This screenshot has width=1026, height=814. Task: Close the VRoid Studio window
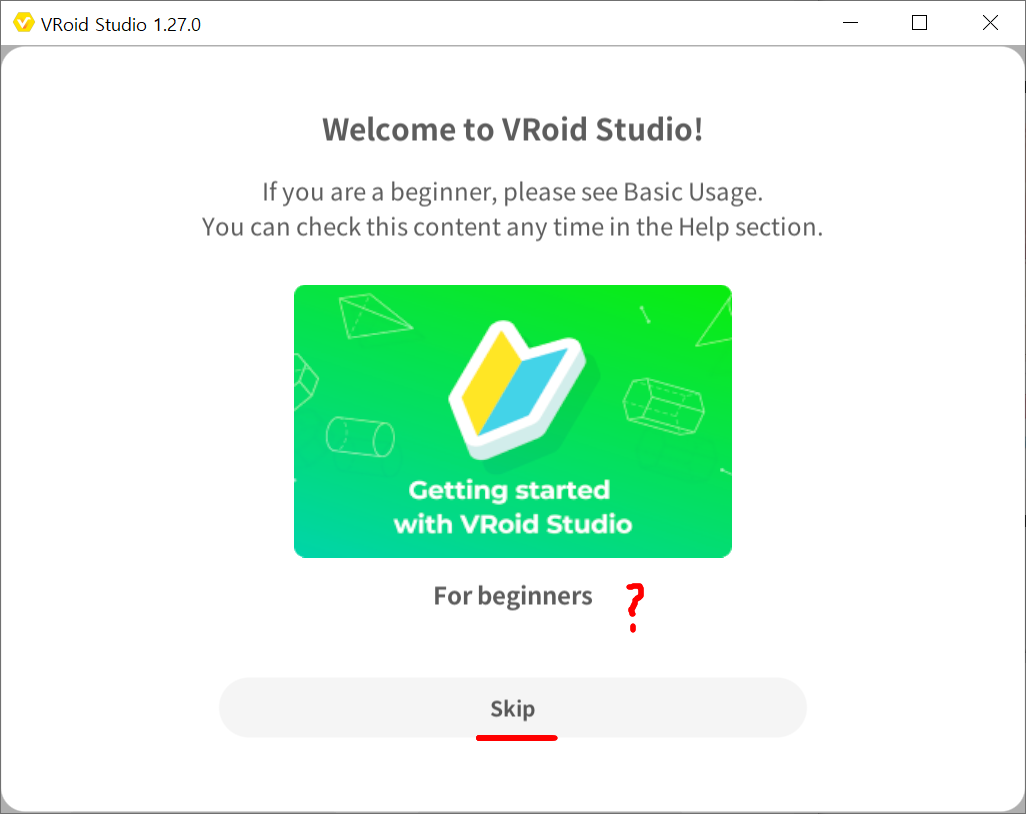(x=990, y=23)
